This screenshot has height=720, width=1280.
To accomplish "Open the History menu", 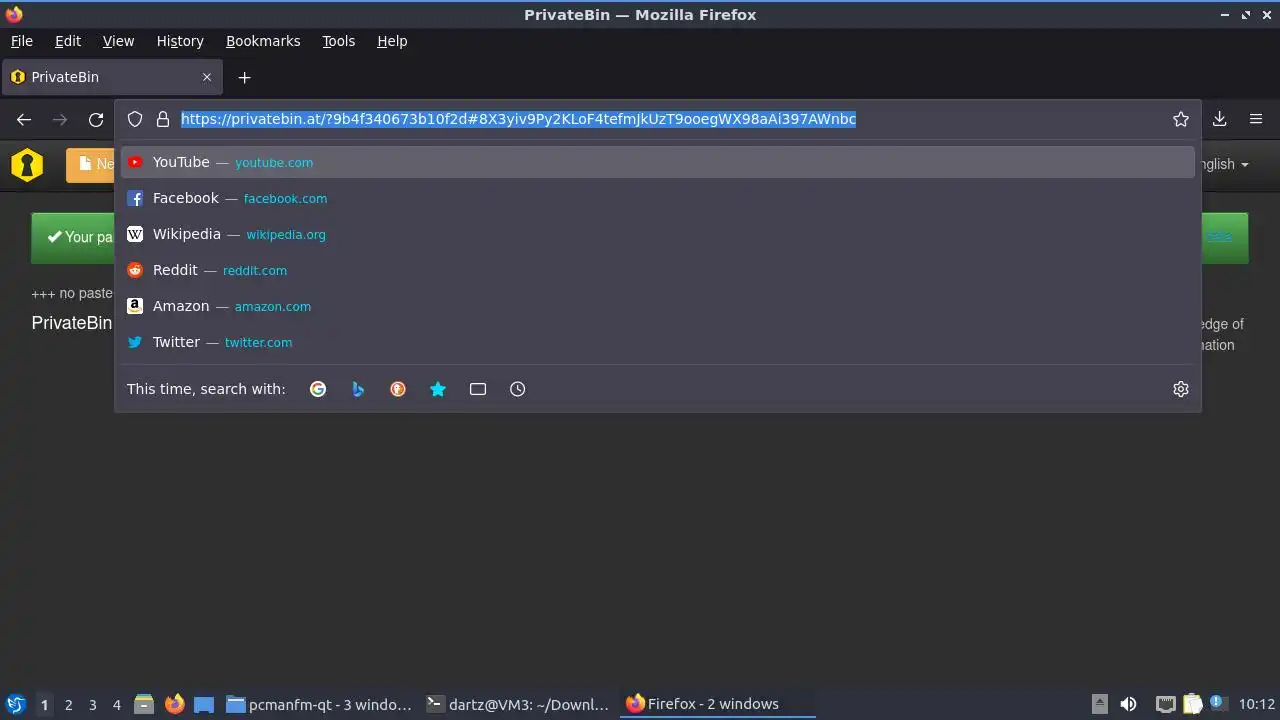I will 180,41.
